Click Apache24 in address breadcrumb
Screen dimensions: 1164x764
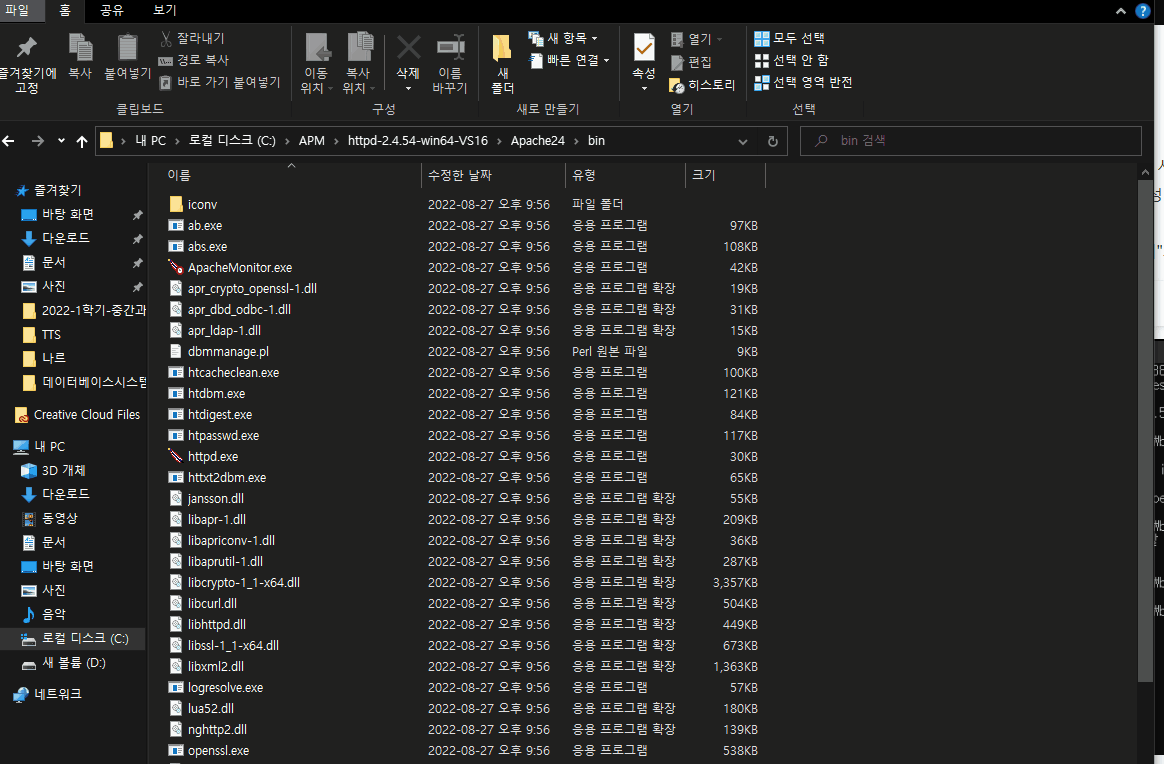pyautogui.click(x=537, y=140)
